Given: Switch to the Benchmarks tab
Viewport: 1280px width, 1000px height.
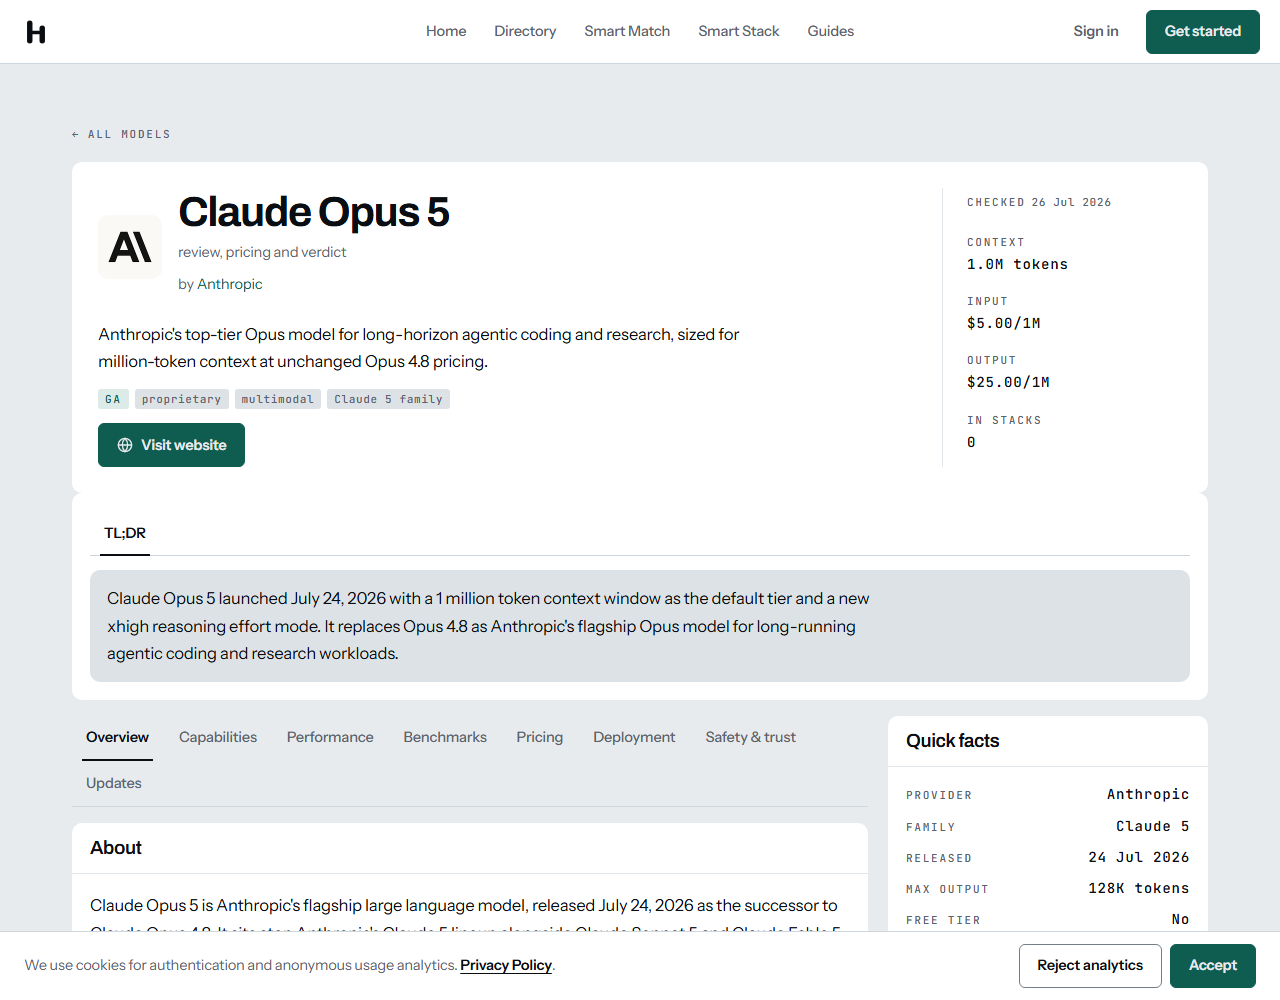Looking at the screenshot, I should point(445,737).
